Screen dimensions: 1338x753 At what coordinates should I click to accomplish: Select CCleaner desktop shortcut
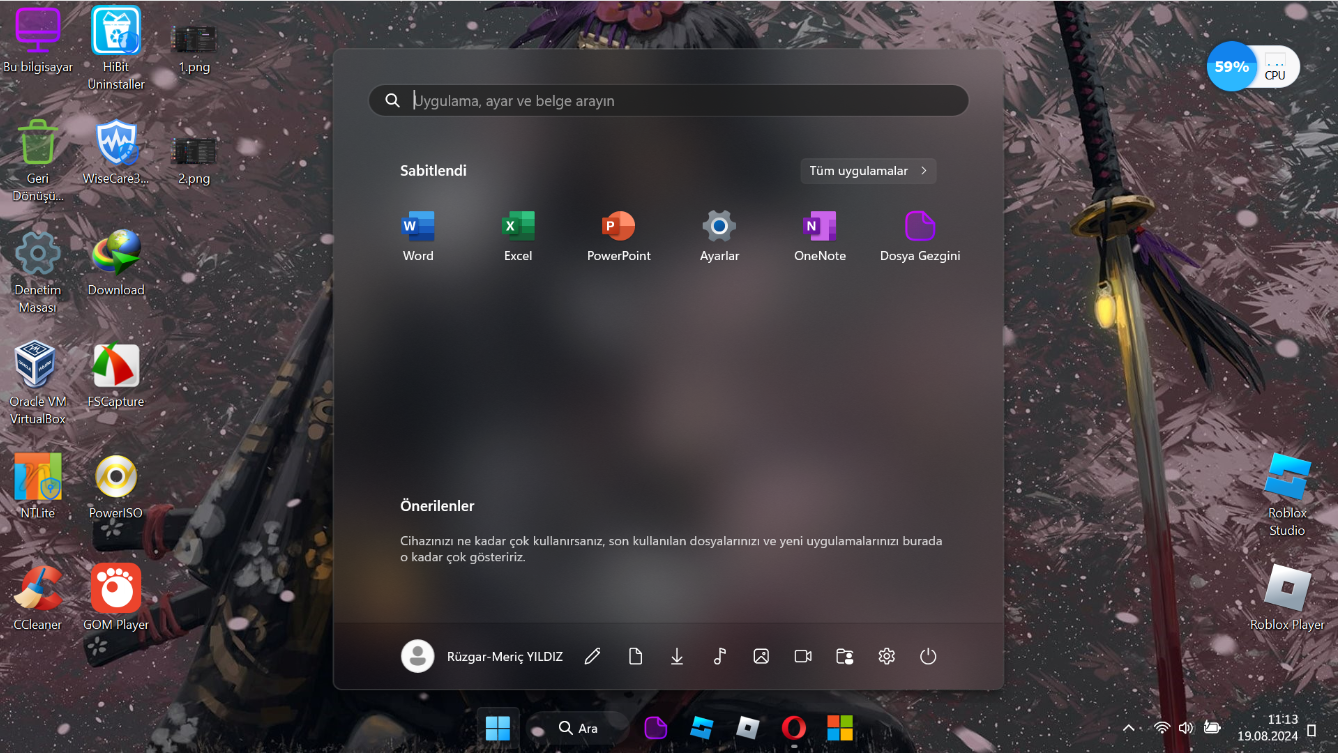coord(38,598)
